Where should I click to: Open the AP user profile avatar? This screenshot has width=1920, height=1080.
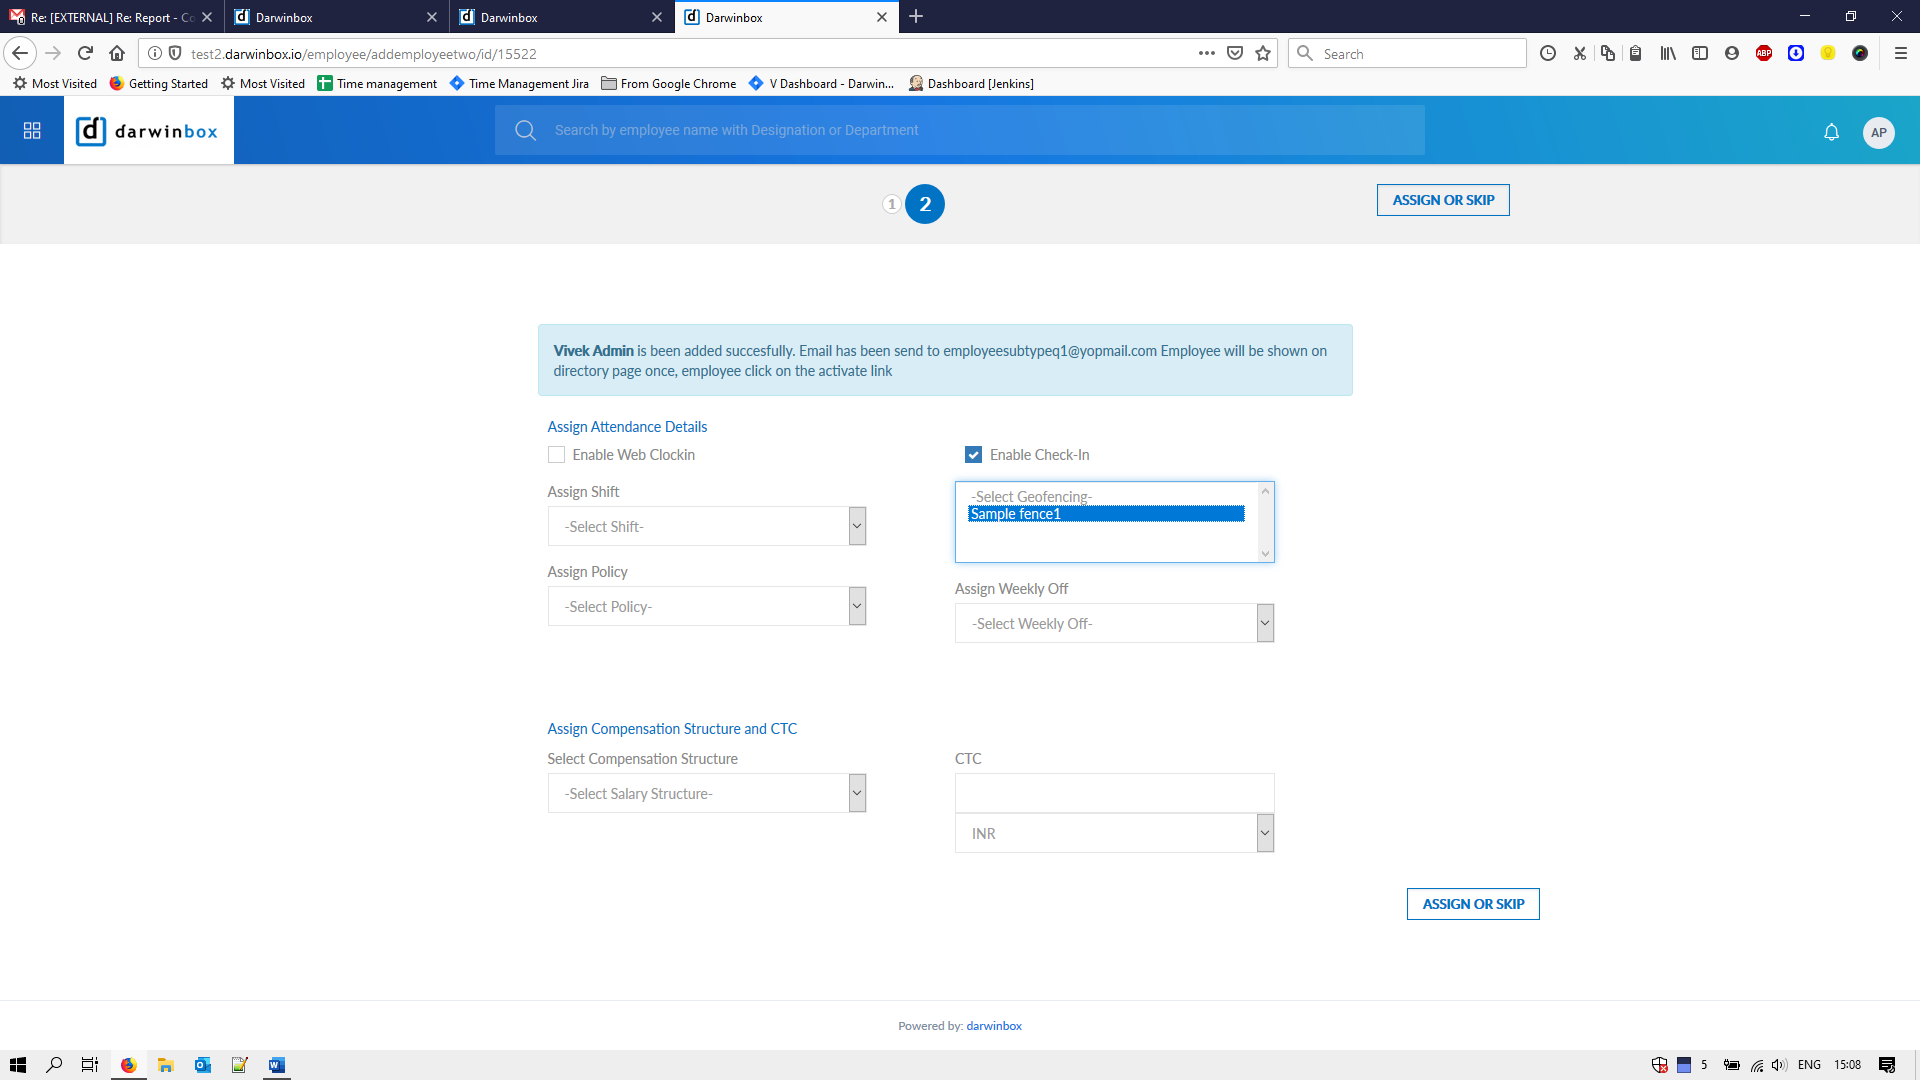point(1878,132)
